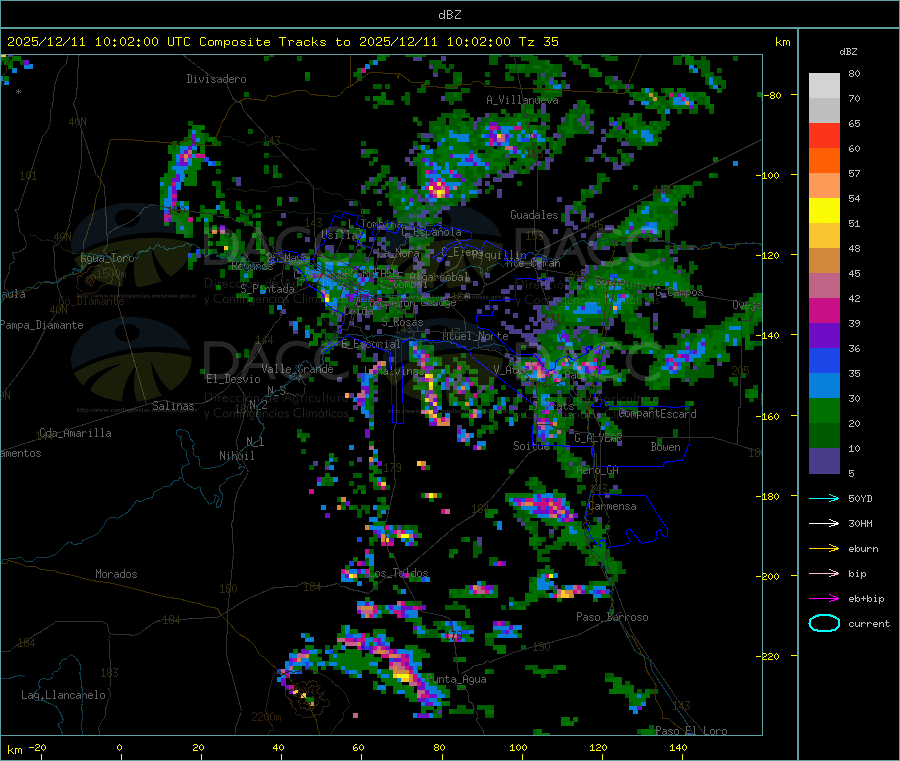Click the '-20' tick on the horizontal km axis
This screenshot has height=761, width=900.
point(38,747)
